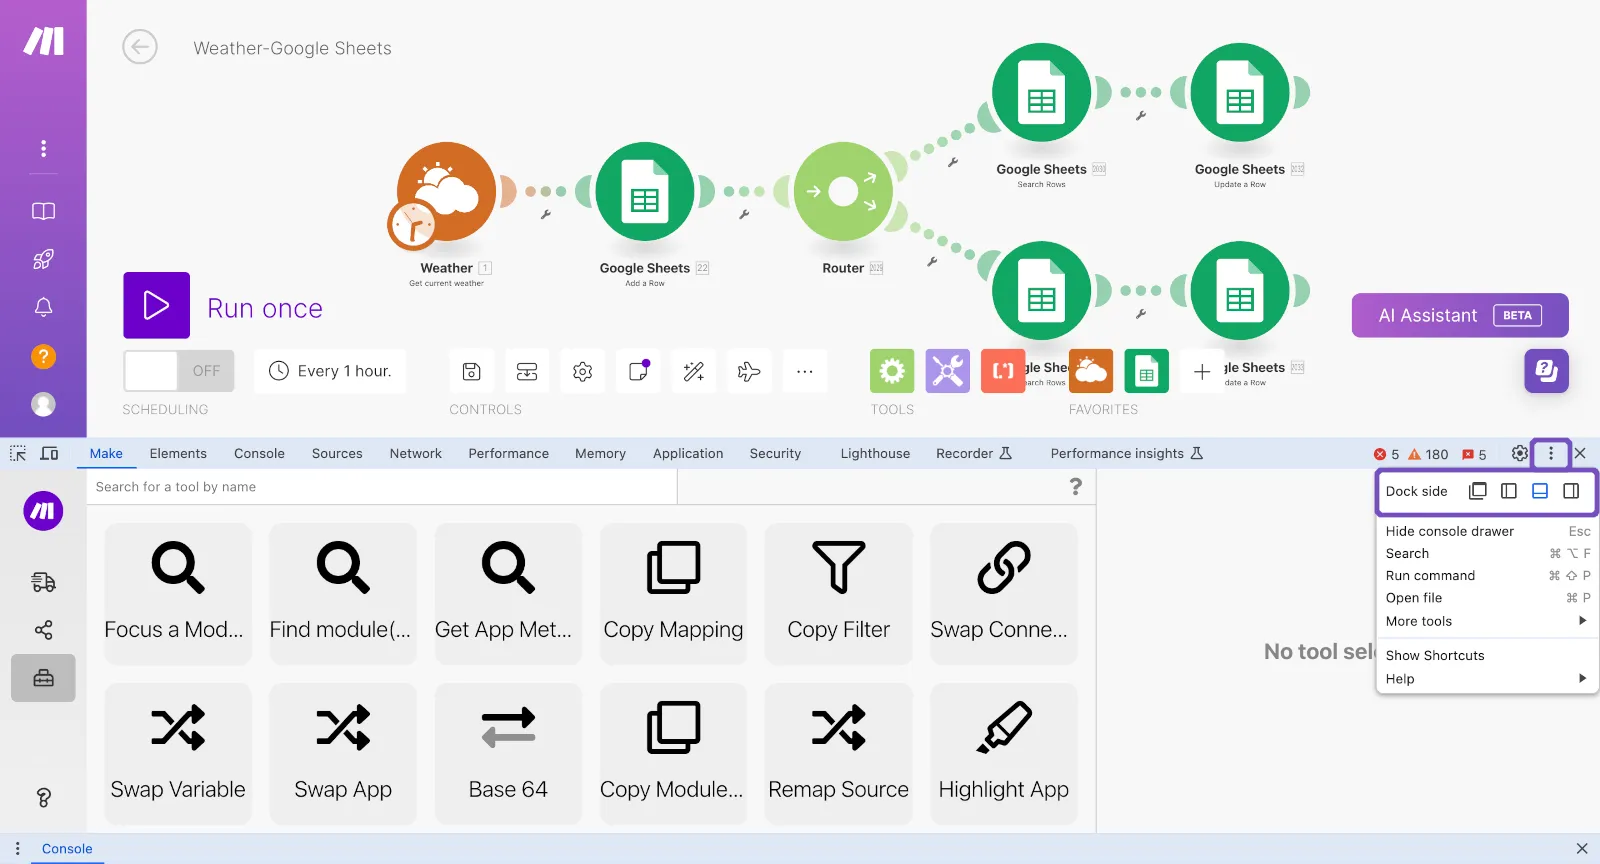Viewport: 1600px width, 864px height.
Task: Click the tool search field
Action: 382,487
